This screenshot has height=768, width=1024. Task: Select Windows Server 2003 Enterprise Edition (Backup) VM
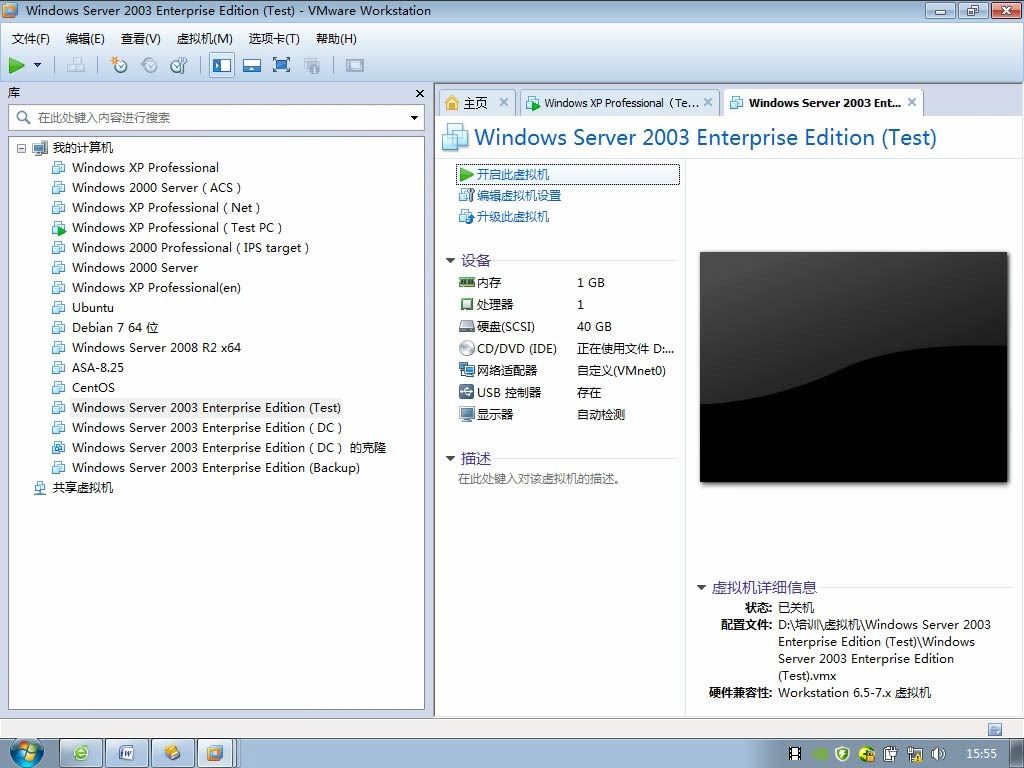216,468
